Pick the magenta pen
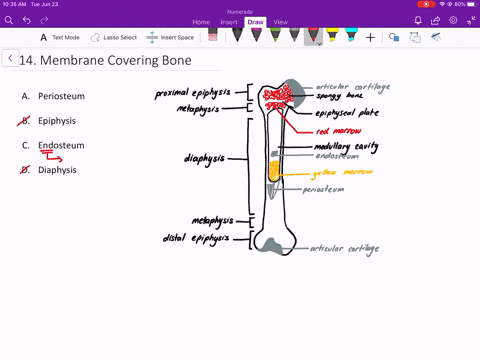Viewport: 480px width, 360px height. pyautogui.click(x=256, y=35)
